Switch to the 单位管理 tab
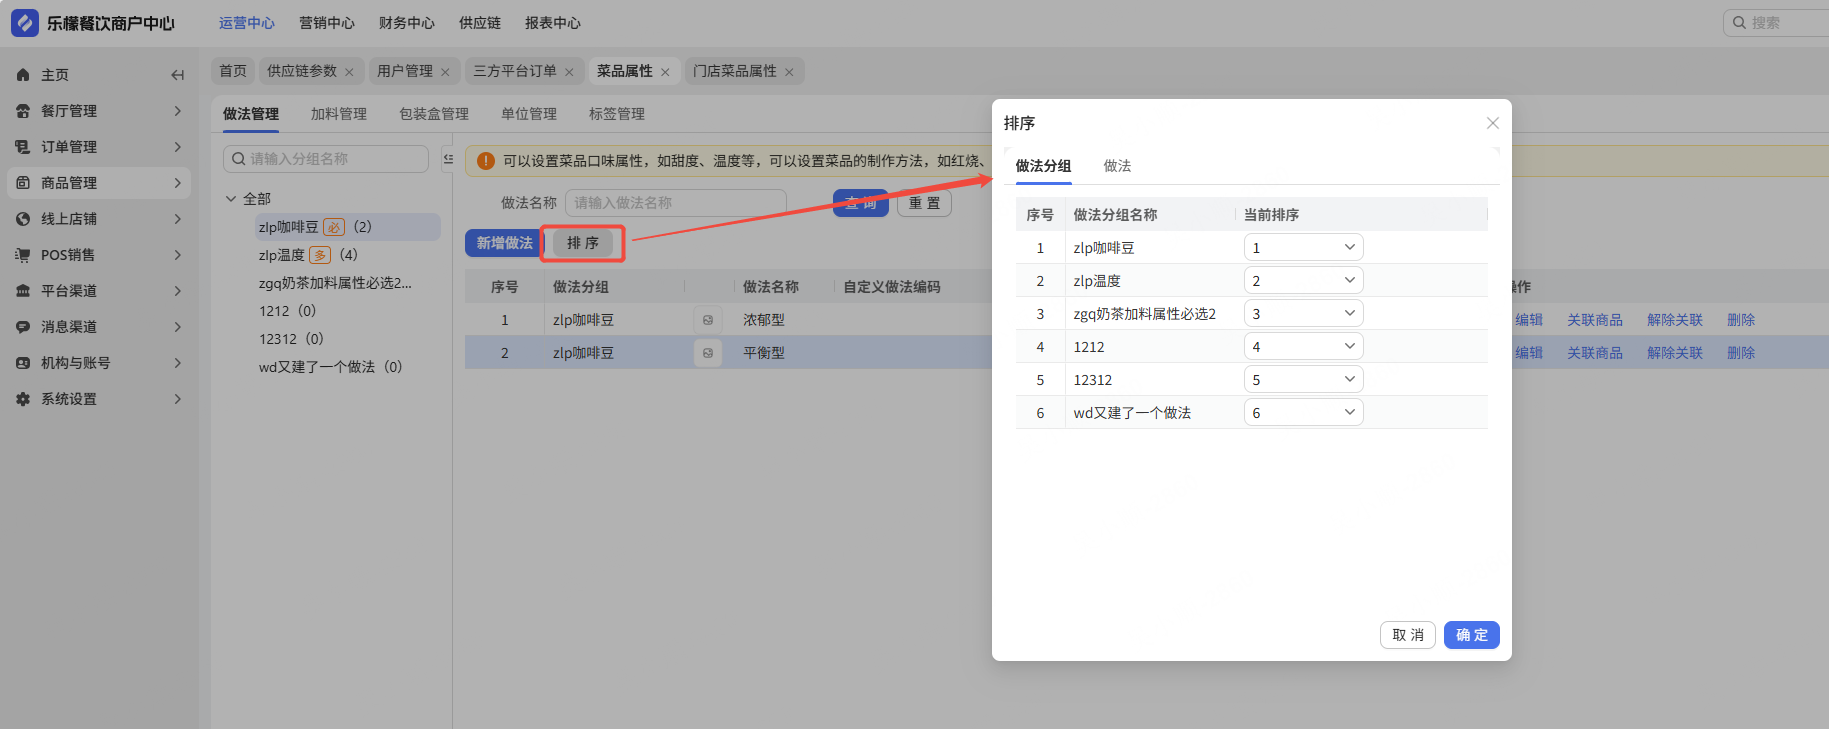Image resolution: width=1829 pixels, height=729 pixels. pos(529,114)
